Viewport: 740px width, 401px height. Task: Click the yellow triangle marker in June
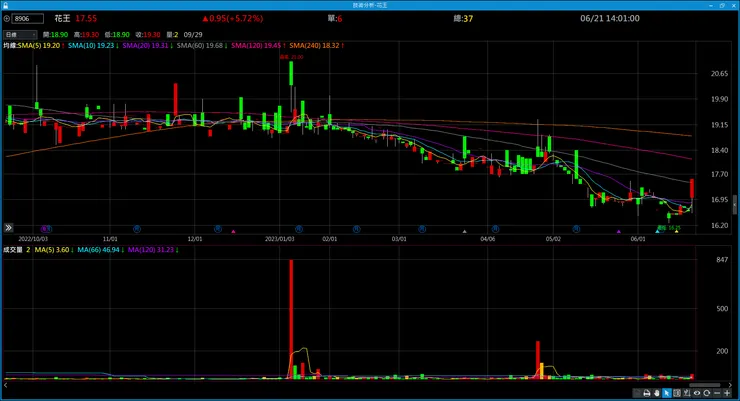(676, 231)
